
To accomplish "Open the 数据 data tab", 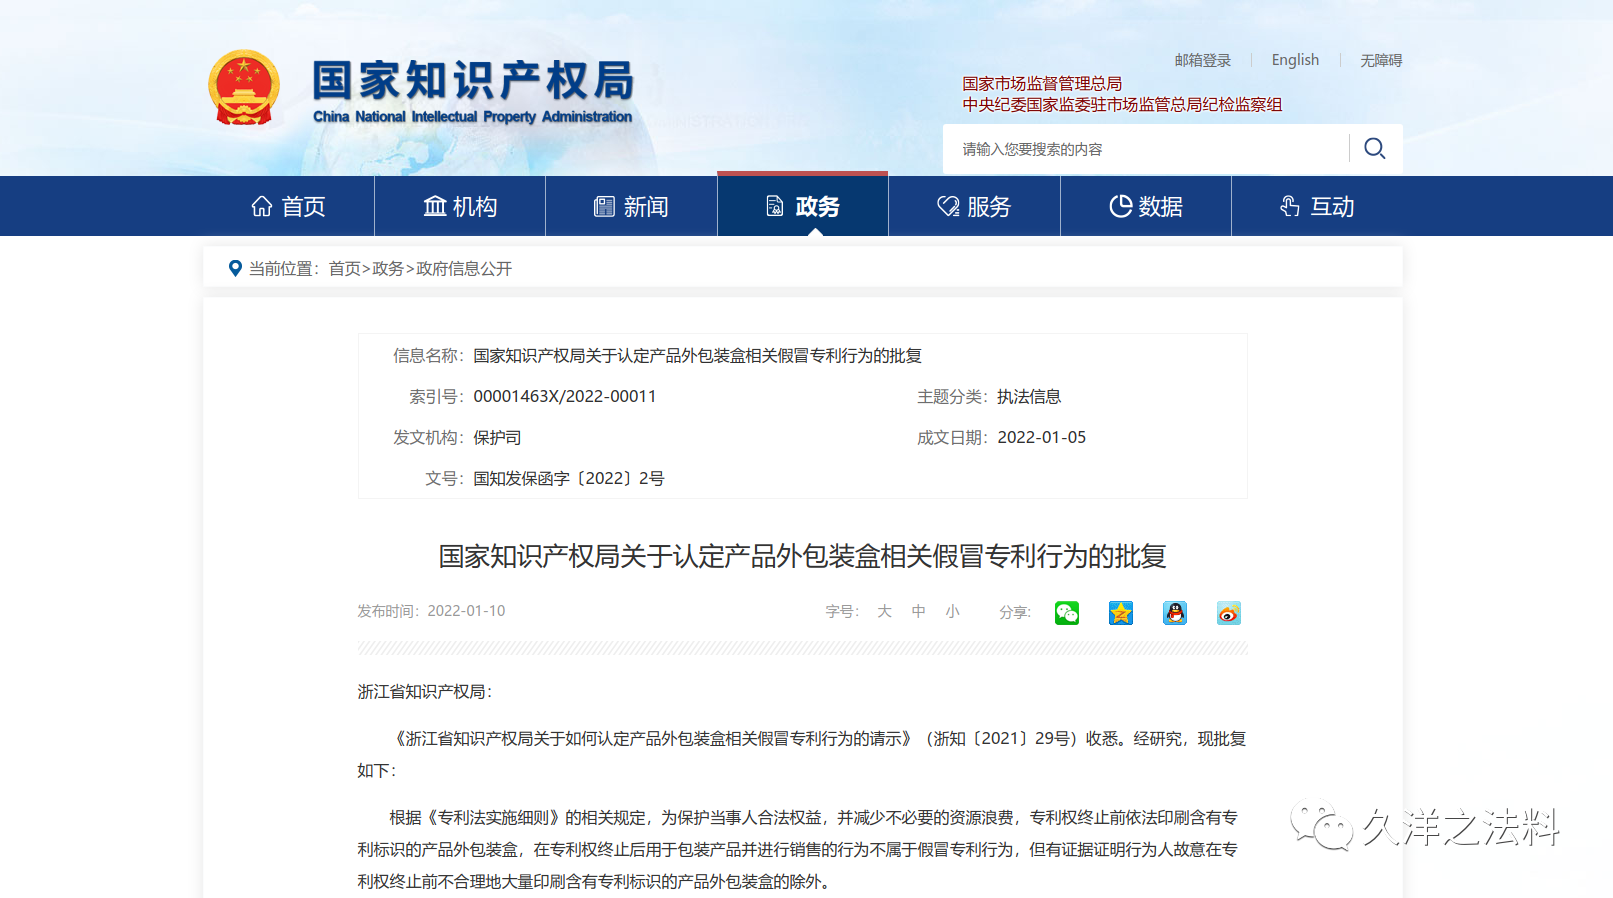I will click(x=1146, y=207).
